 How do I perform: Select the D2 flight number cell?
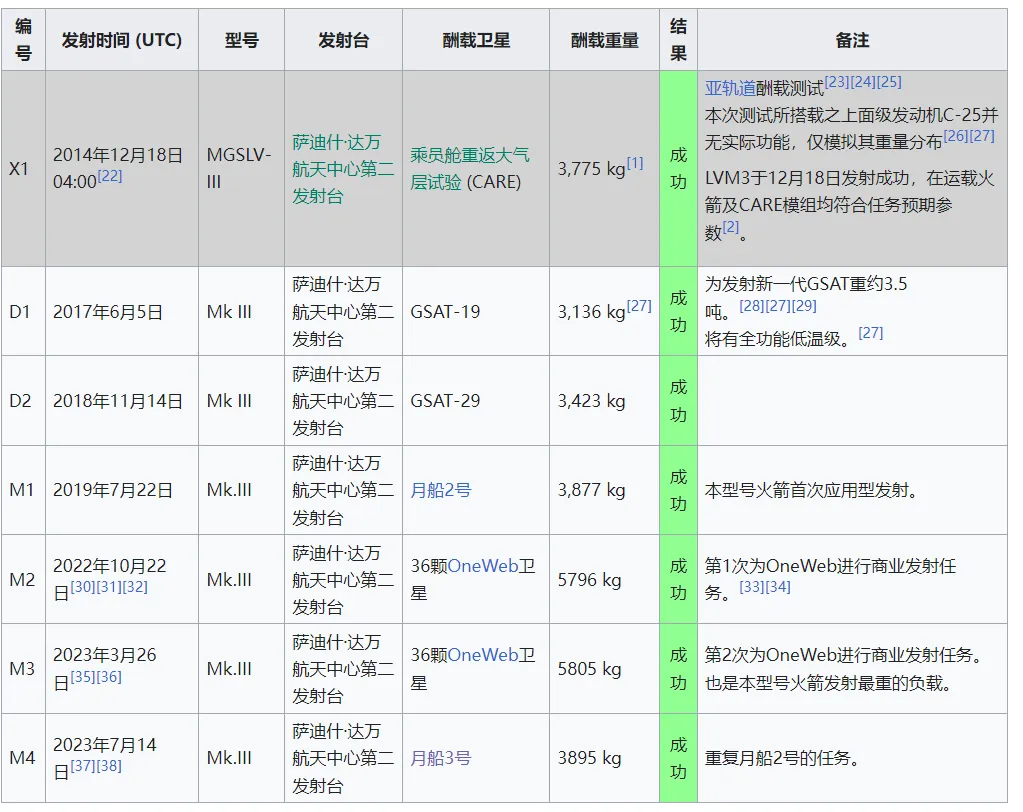click(x=23, y=400)
